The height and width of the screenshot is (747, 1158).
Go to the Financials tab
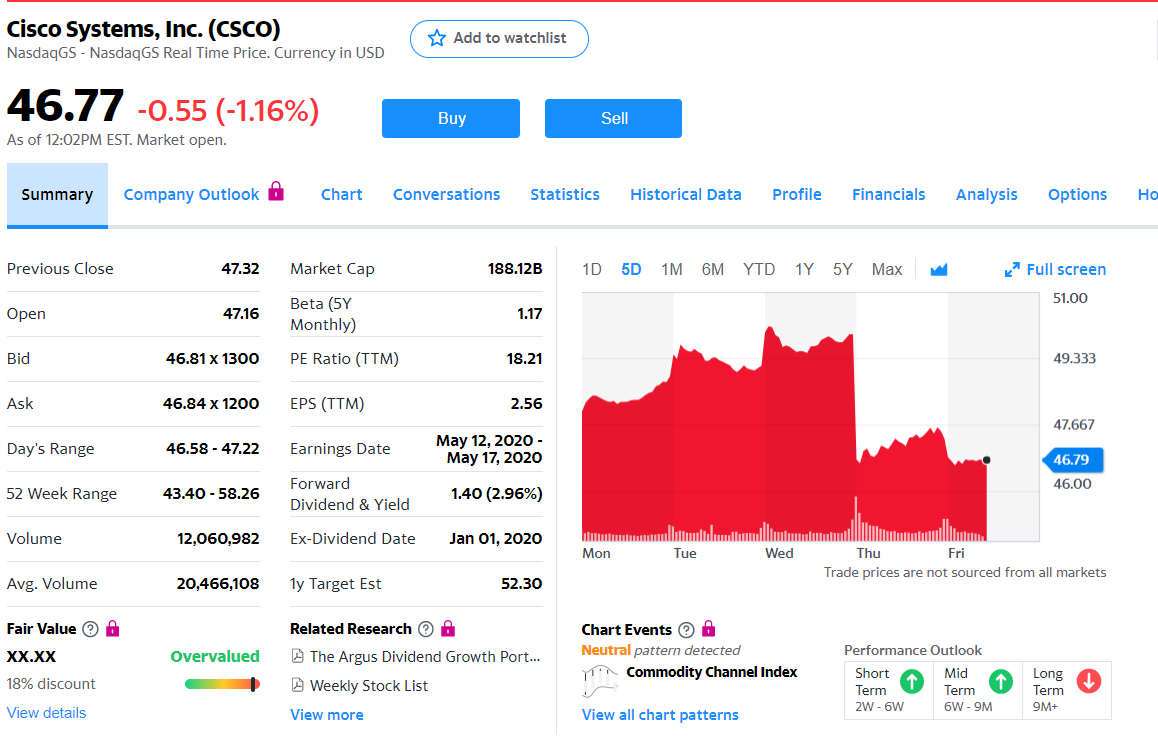[x=888, y=194]
